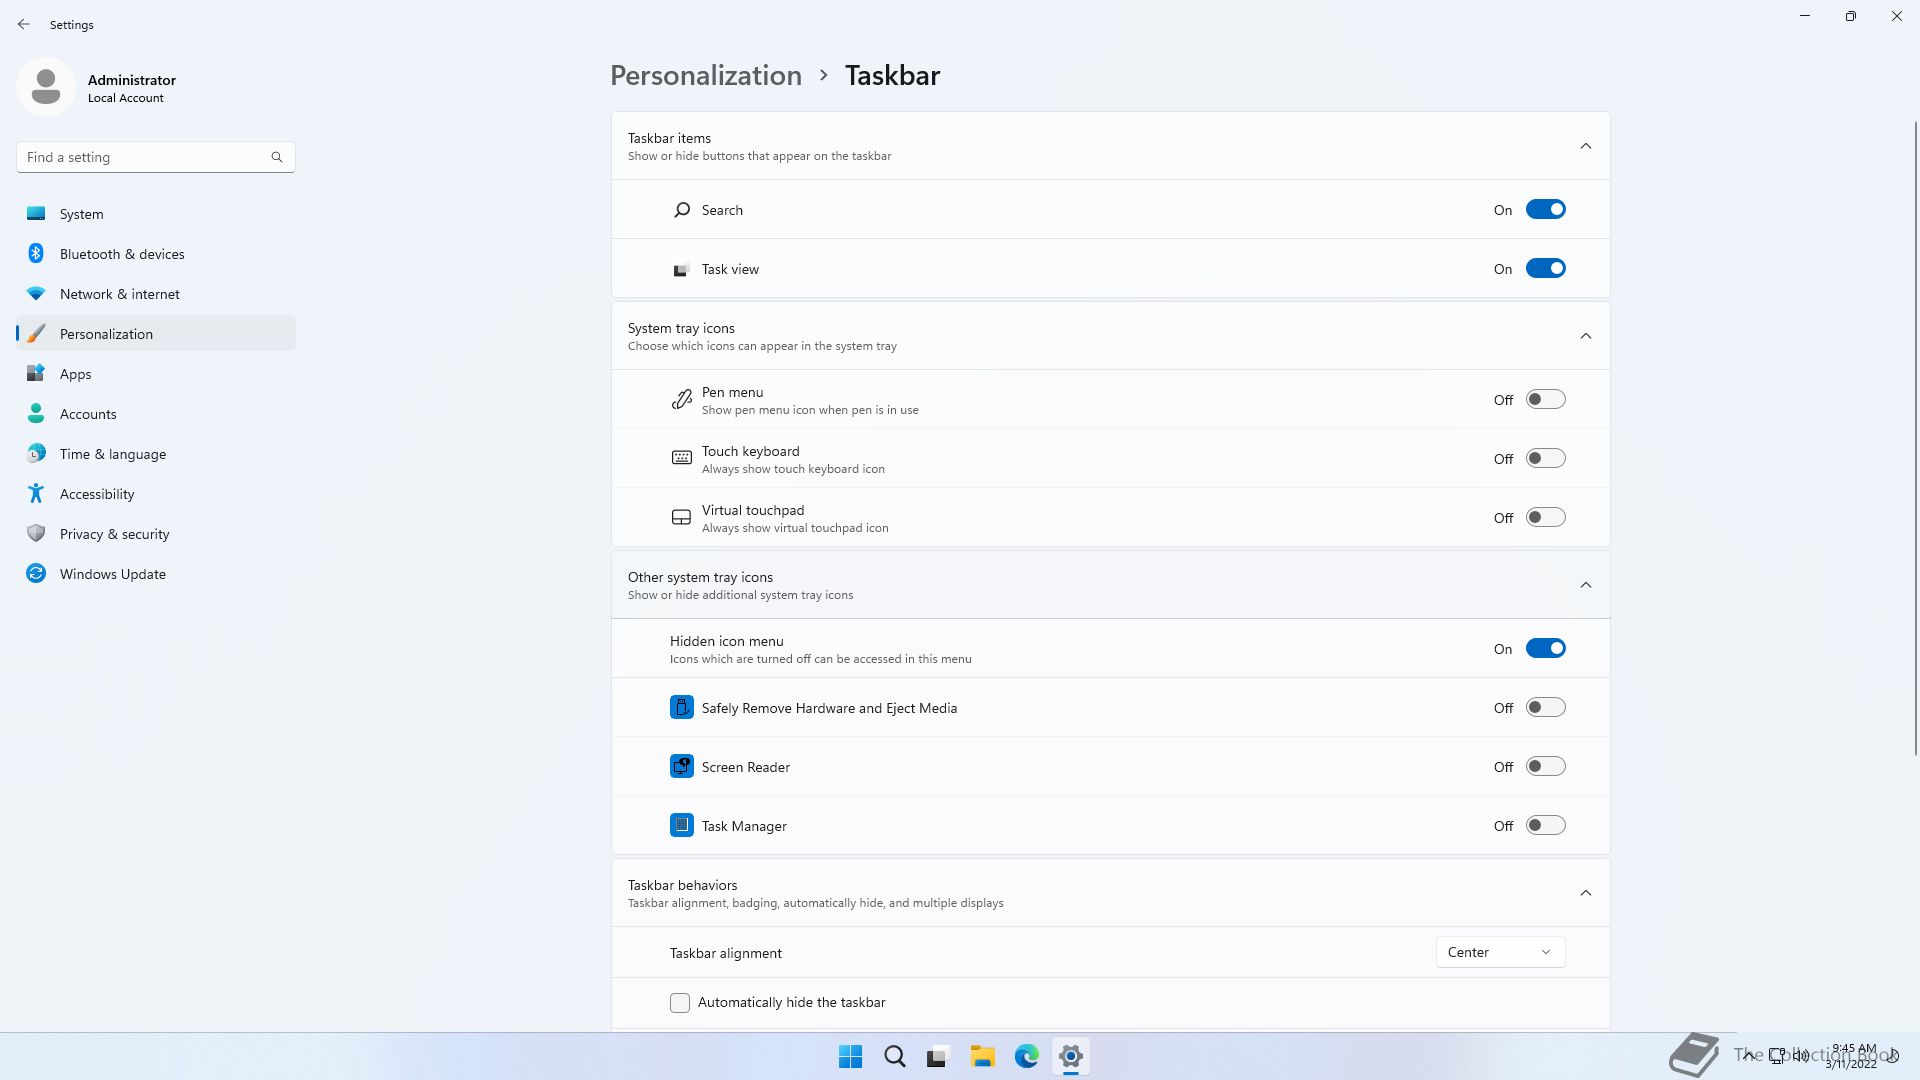This screenshot has height=1080, width=1920.
Task: Enable the Touch keyboard toggle
Action: coord(1545,459)
